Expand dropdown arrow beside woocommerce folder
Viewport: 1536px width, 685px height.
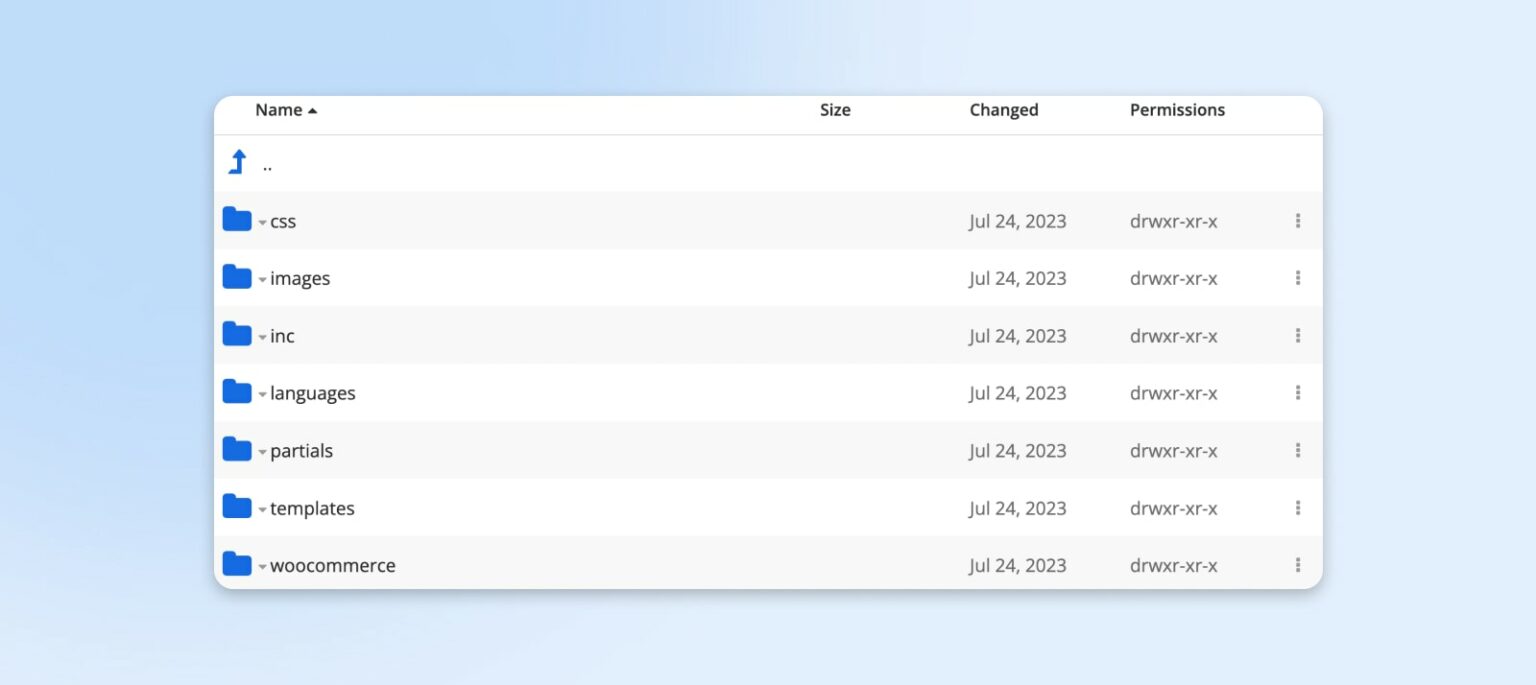(x=262, y=567)
